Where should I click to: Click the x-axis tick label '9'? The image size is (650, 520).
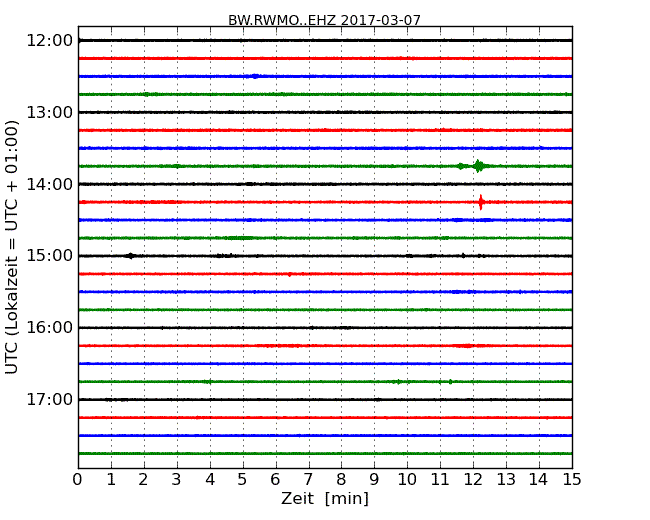pyautogui.click(x=374, y=480)
